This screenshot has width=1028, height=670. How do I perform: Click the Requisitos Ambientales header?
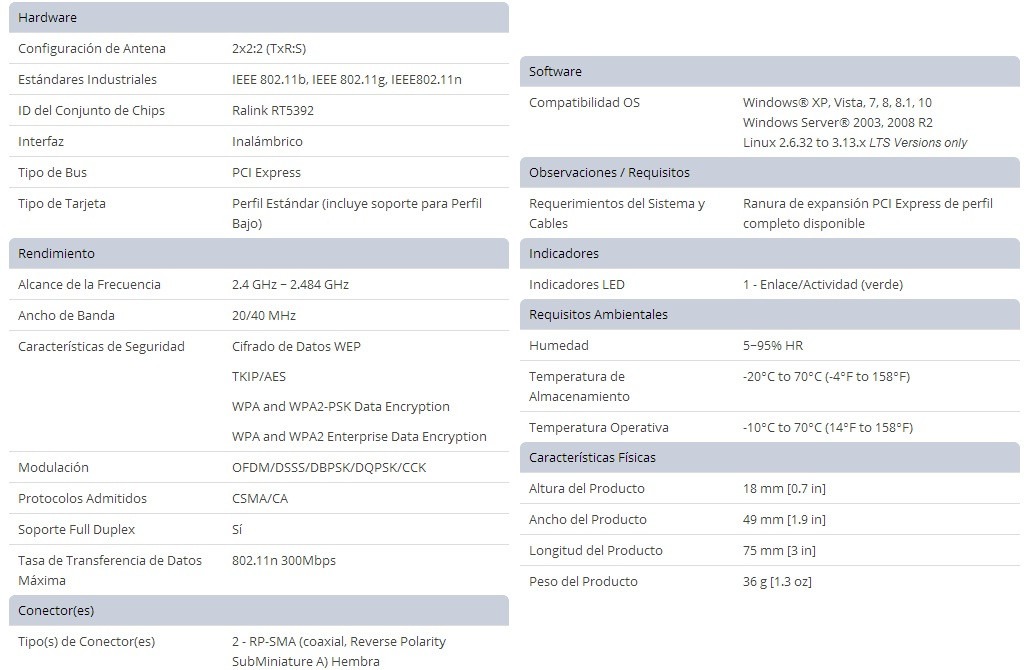tap(770, 315)
